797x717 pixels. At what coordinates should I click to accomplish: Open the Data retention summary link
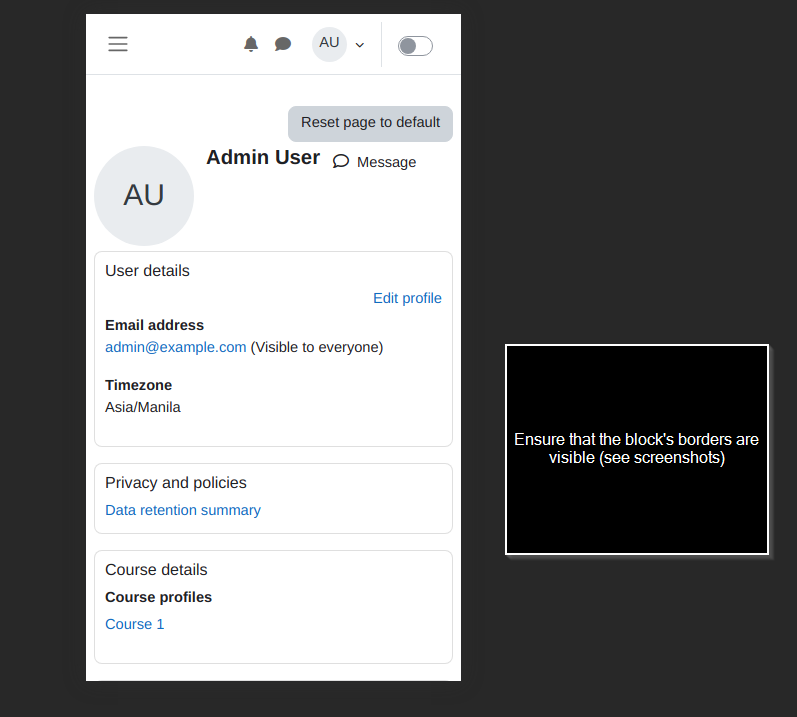(x=183, y=510)
